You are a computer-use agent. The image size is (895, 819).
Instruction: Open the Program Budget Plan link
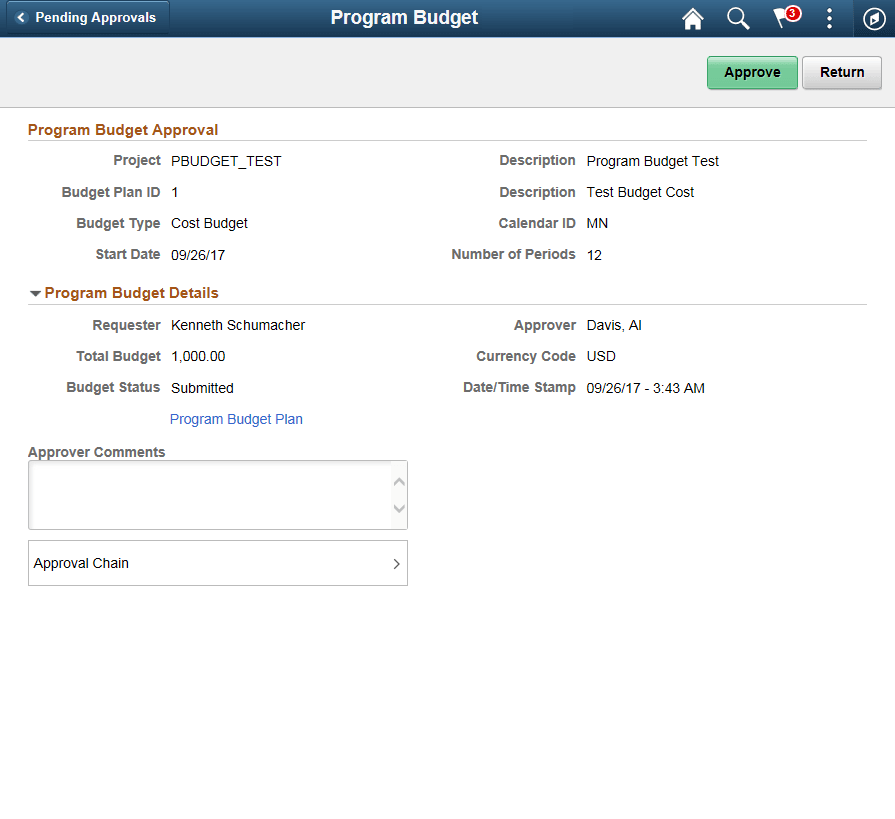pyautogui.click(x=236, y=419)
